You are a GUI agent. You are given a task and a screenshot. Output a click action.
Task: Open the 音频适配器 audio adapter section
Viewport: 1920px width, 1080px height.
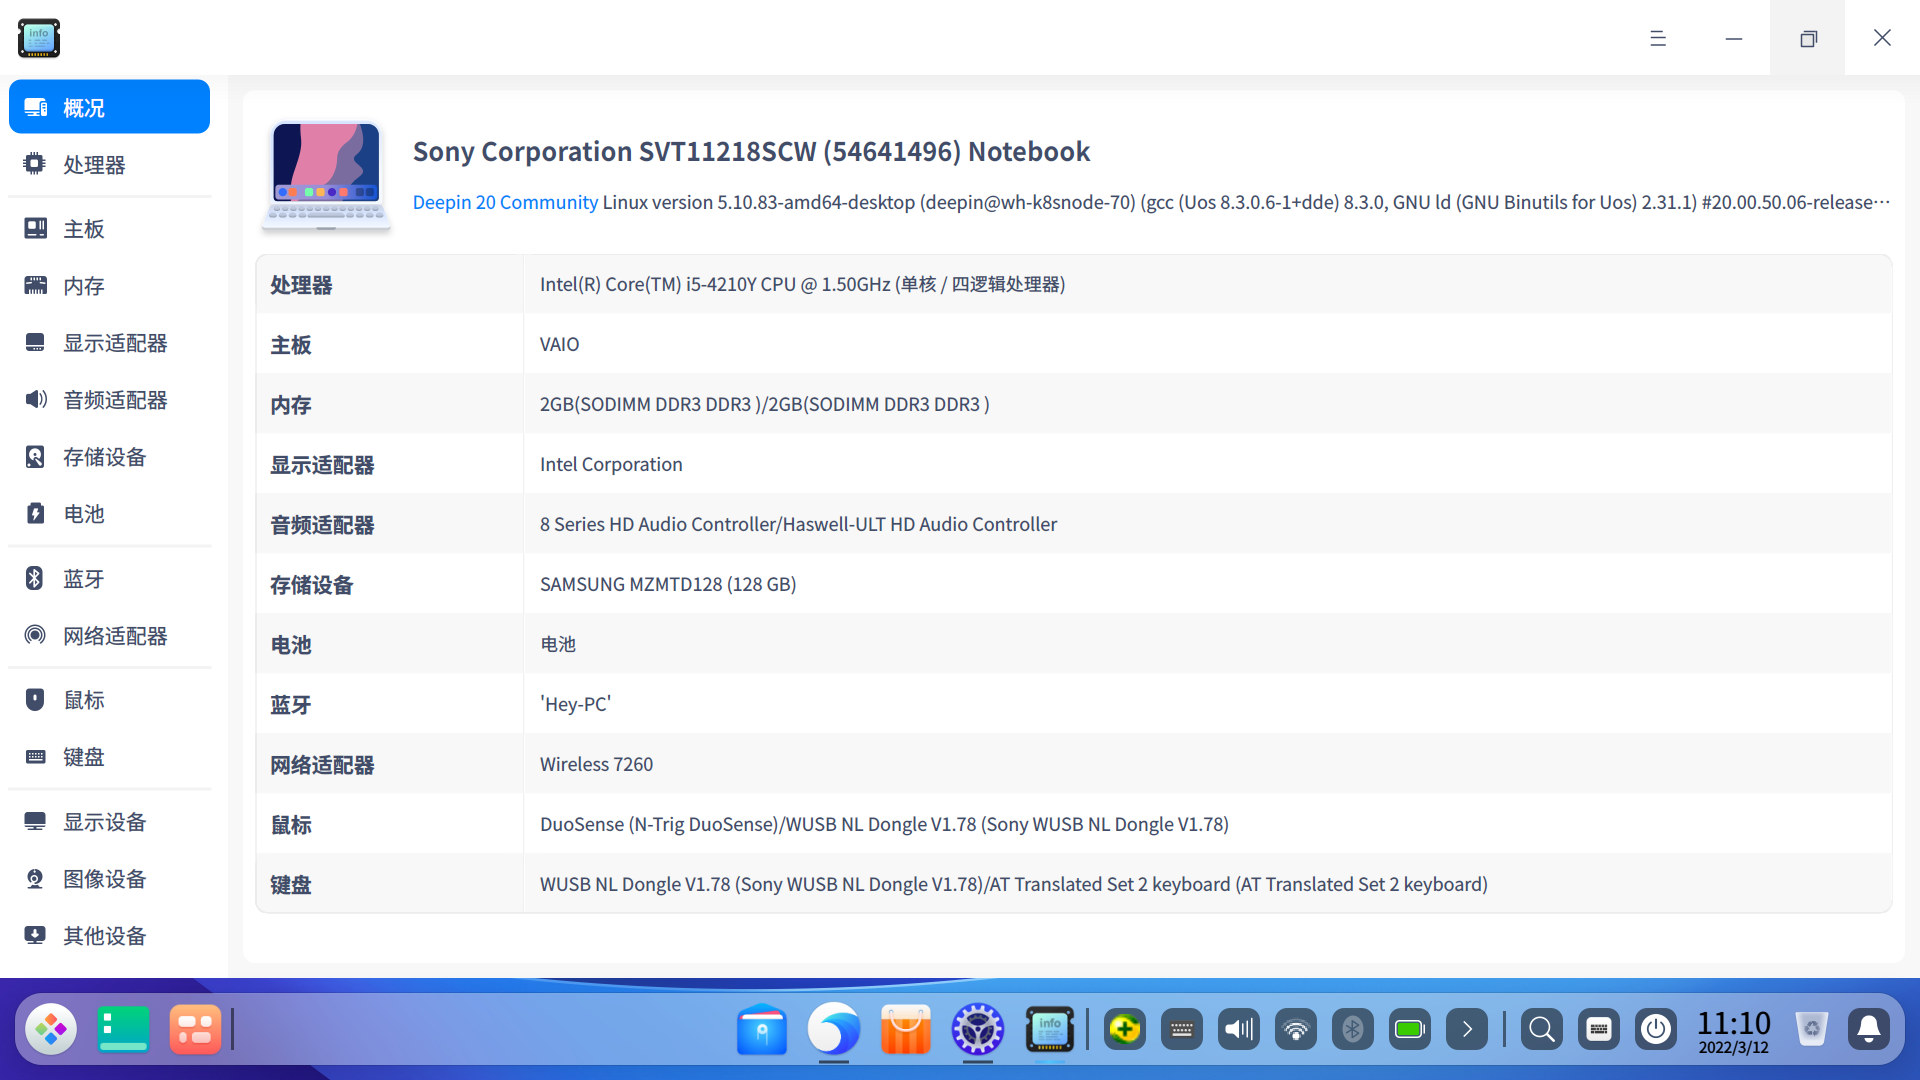[114, 400]
